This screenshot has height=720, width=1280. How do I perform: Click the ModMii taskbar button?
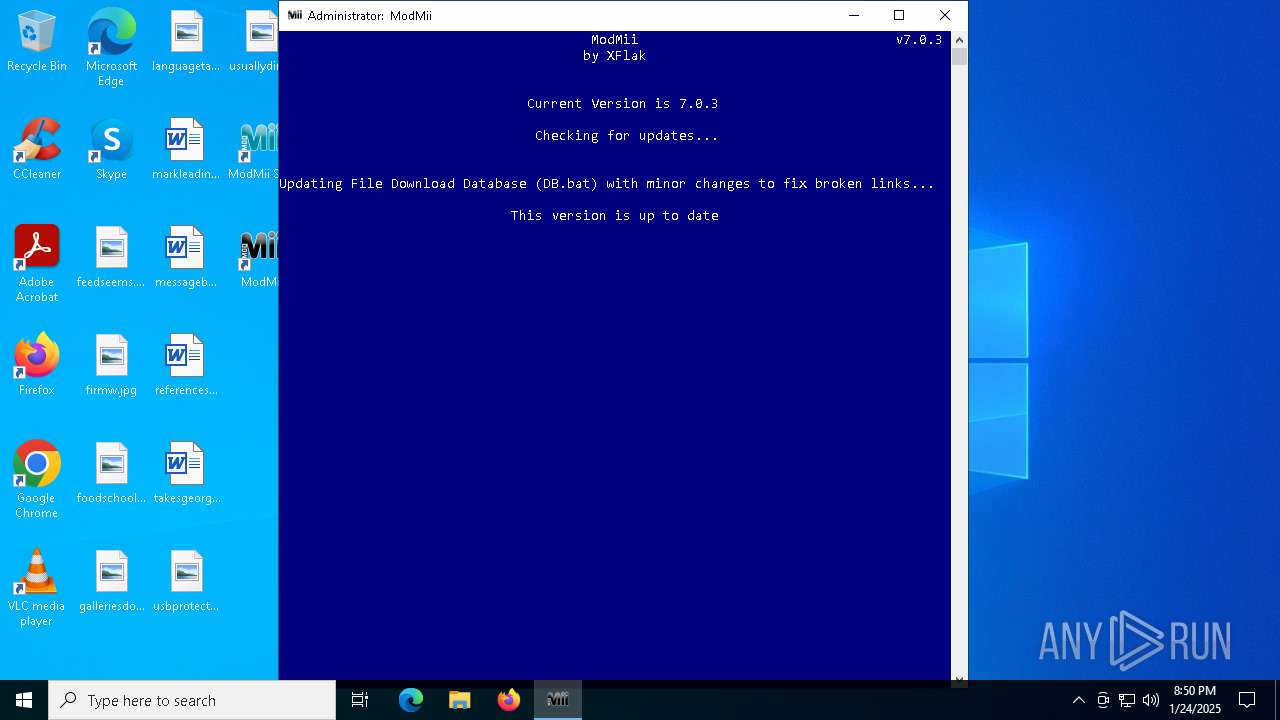558,700
